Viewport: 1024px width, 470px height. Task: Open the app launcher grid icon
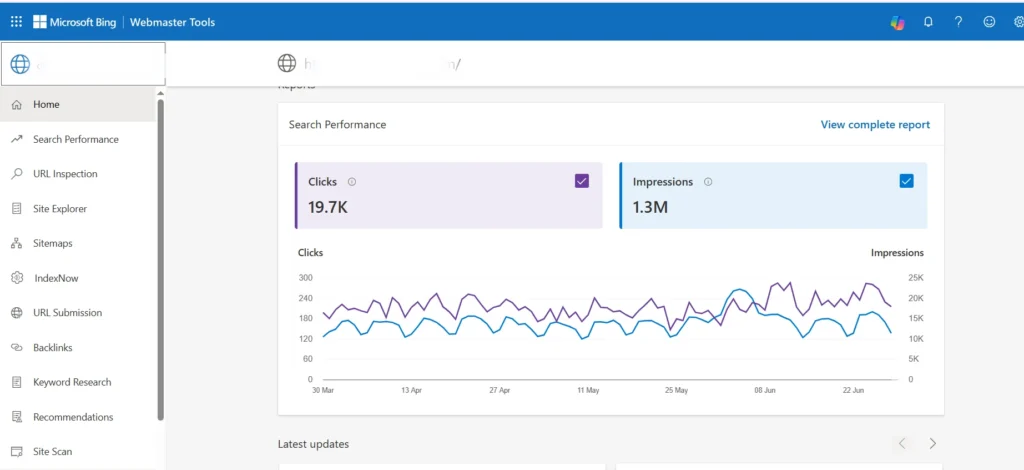16,22
